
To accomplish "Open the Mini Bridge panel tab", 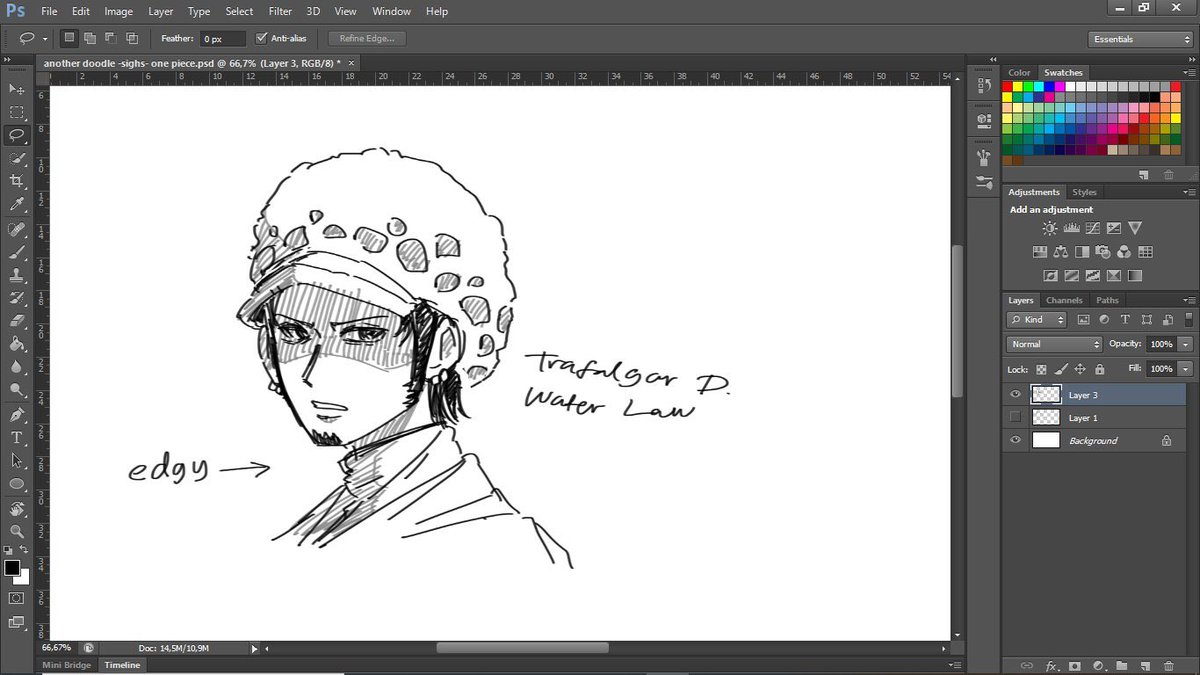I will coord(66,665).
